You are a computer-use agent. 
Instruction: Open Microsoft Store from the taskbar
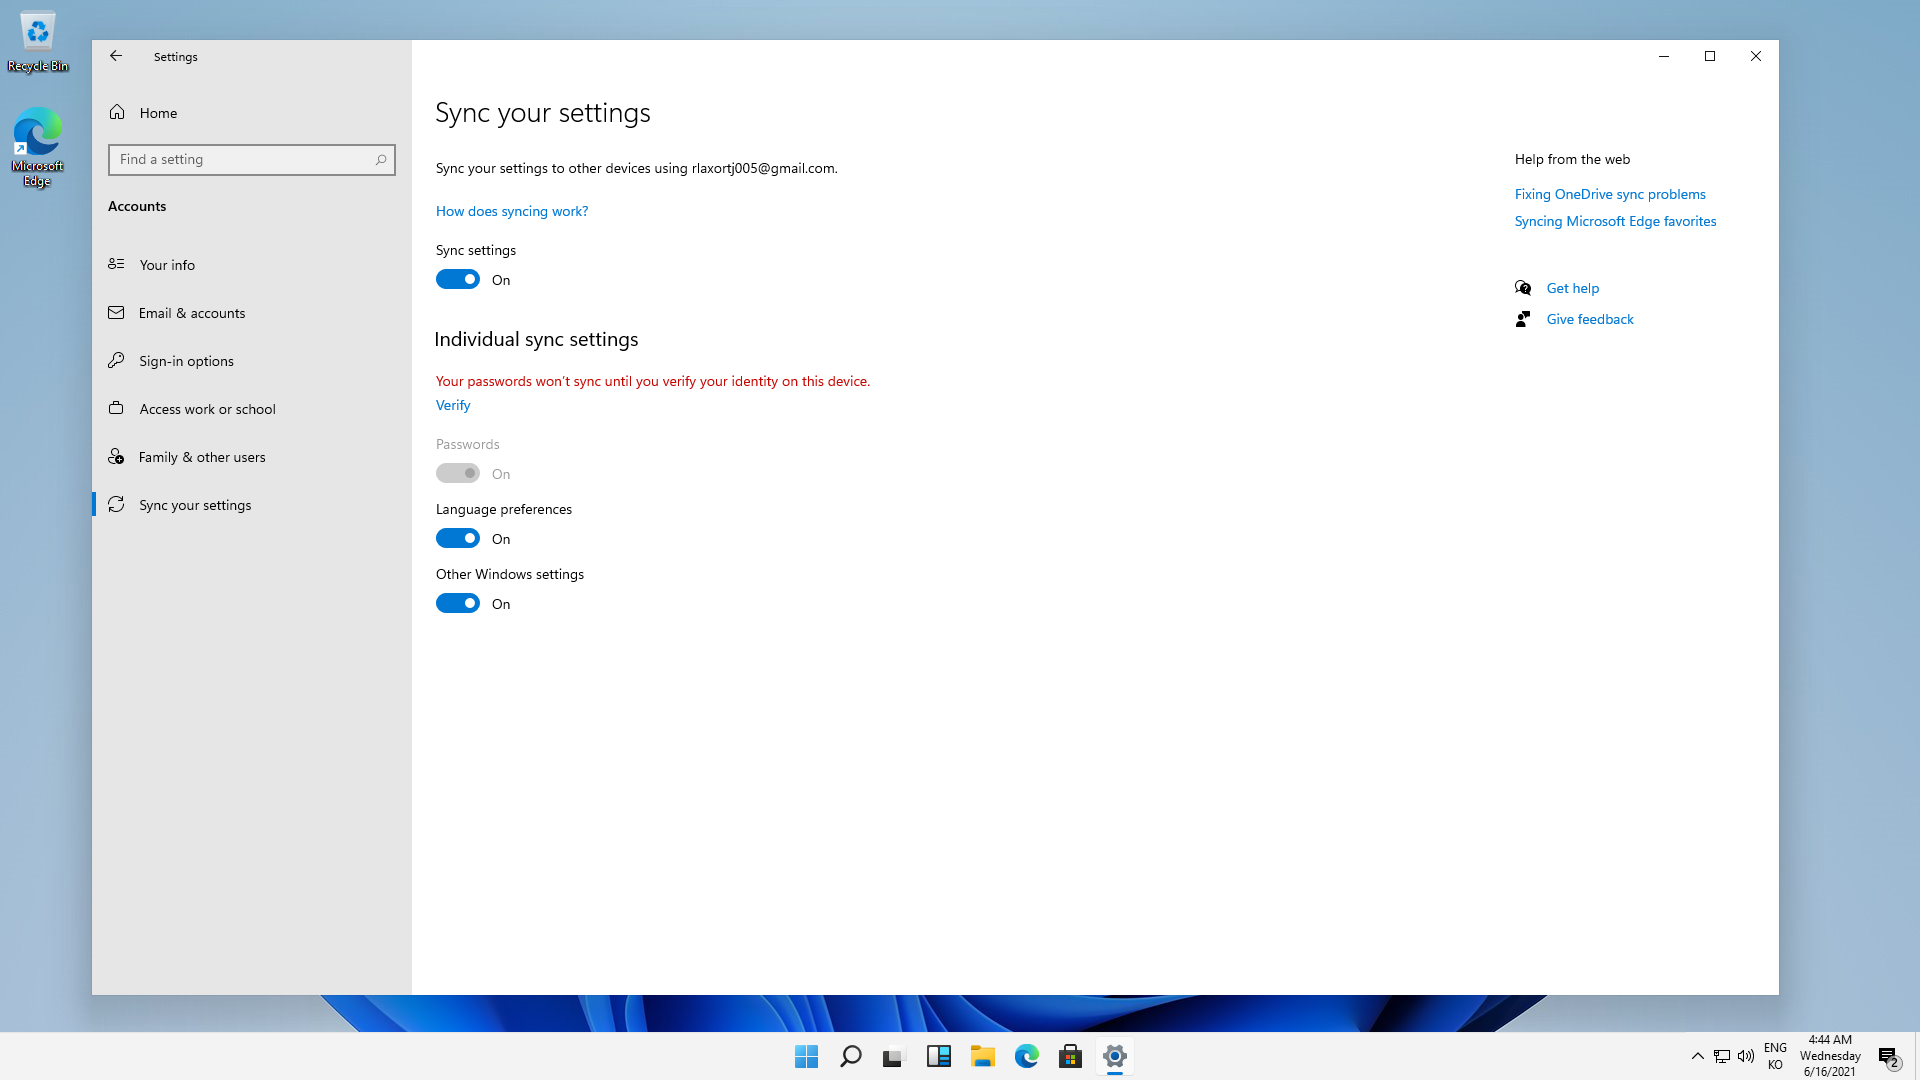1070,1056
